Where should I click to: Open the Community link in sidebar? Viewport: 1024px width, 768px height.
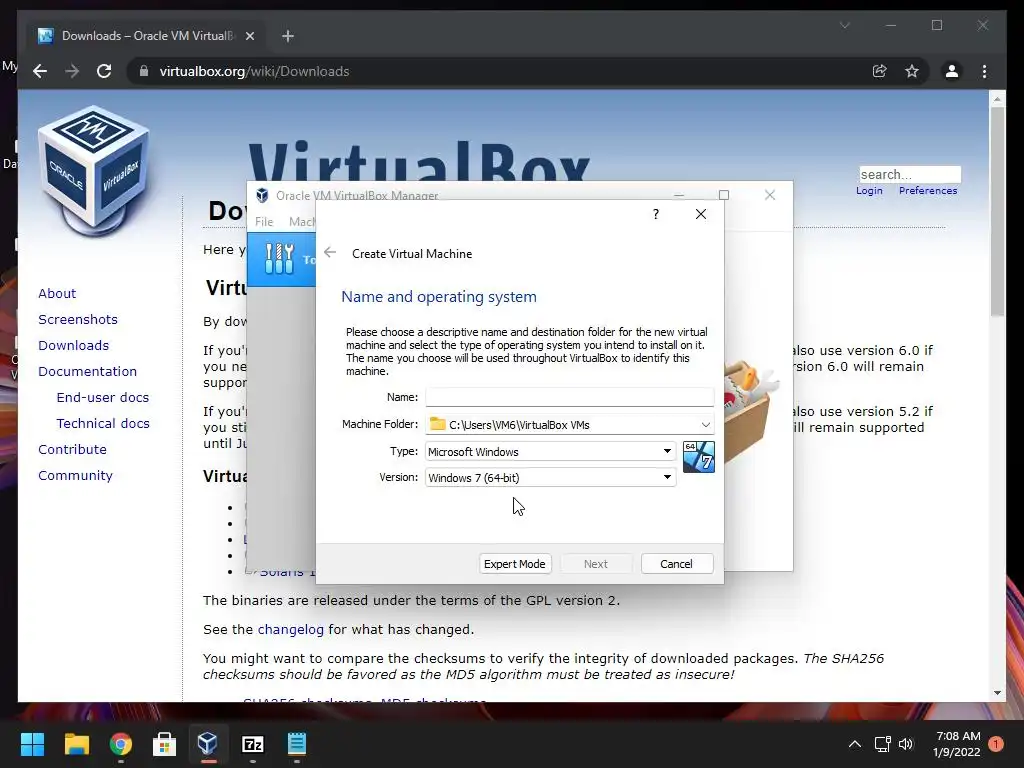pyautogui.click(x=75, y=476)
